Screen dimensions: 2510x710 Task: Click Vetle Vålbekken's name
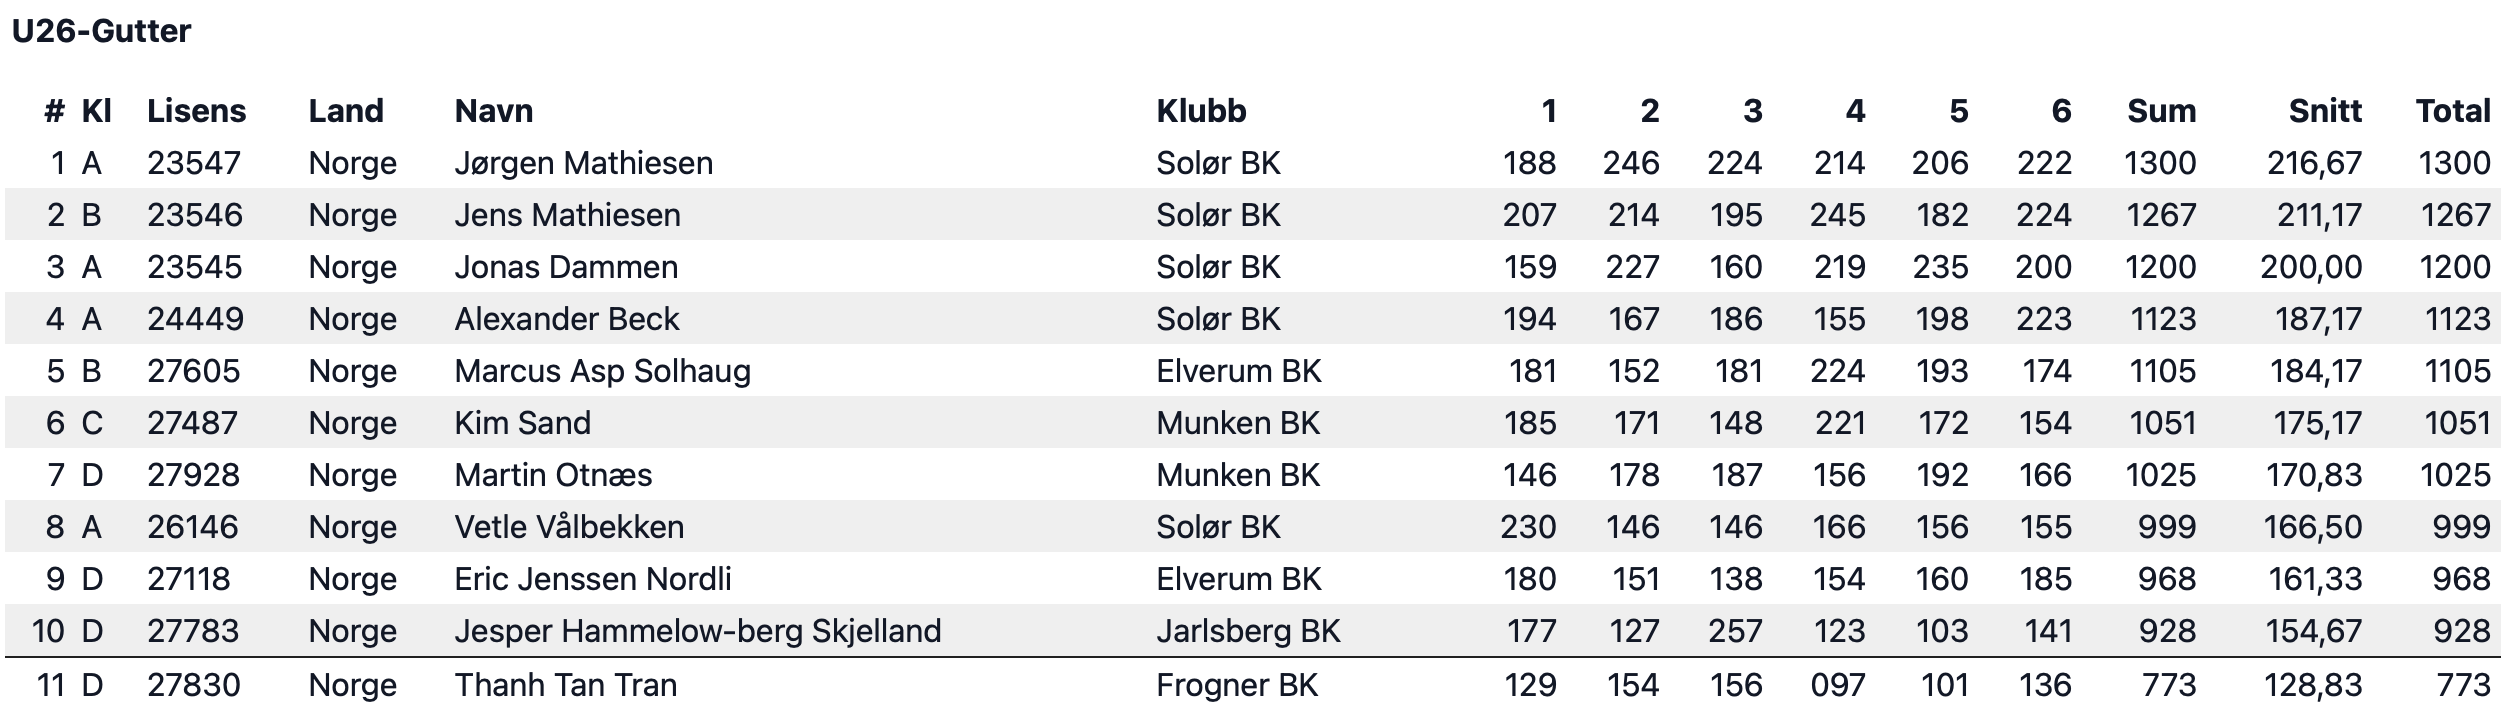[x=569, y=527]
